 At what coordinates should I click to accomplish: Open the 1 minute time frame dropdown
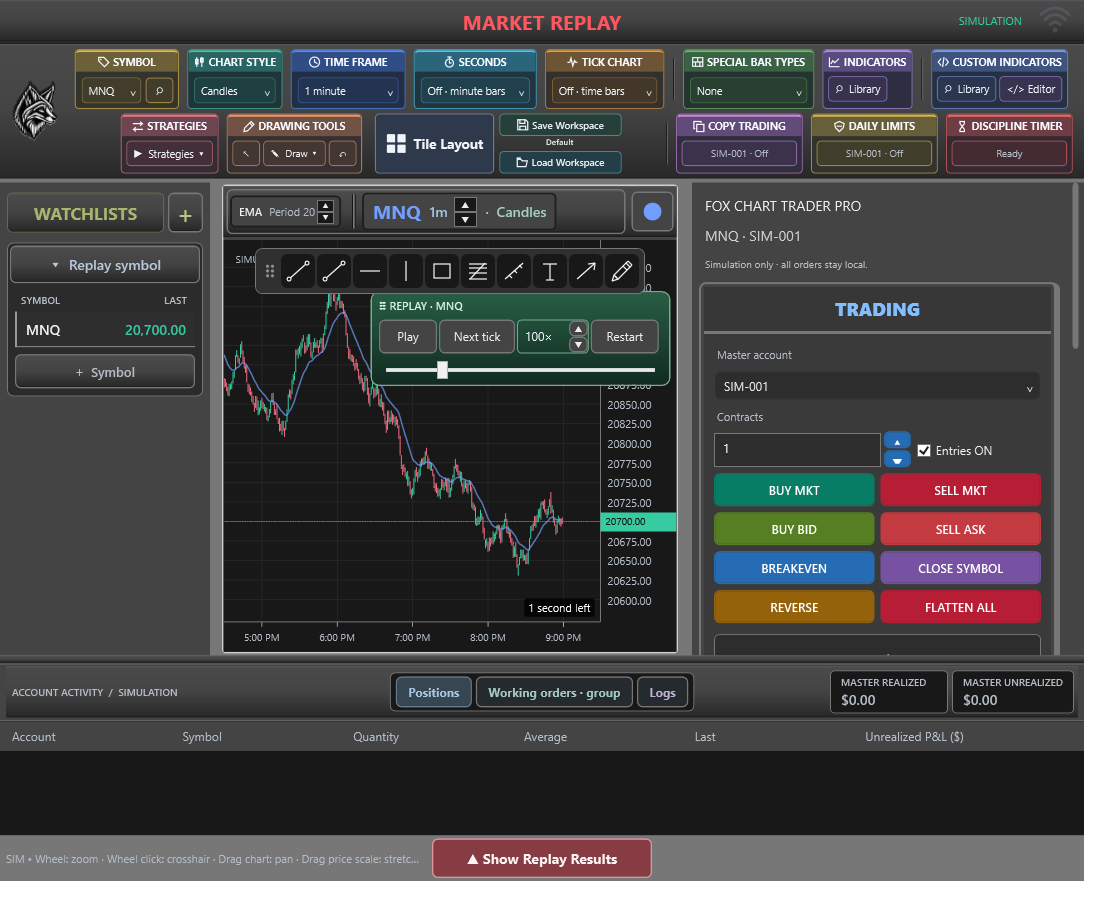[349, 91]
